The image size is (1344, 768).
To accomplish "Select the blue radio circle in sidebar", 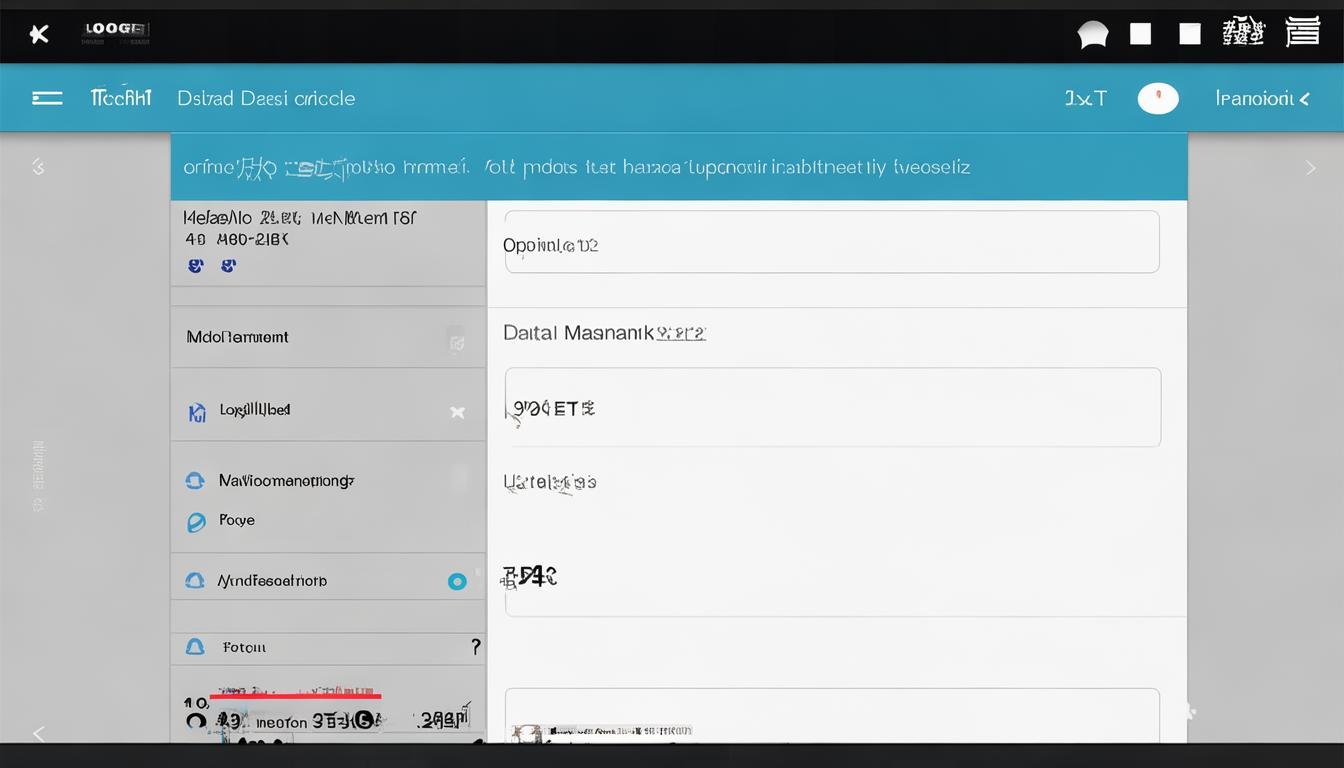I will [457, 581].
